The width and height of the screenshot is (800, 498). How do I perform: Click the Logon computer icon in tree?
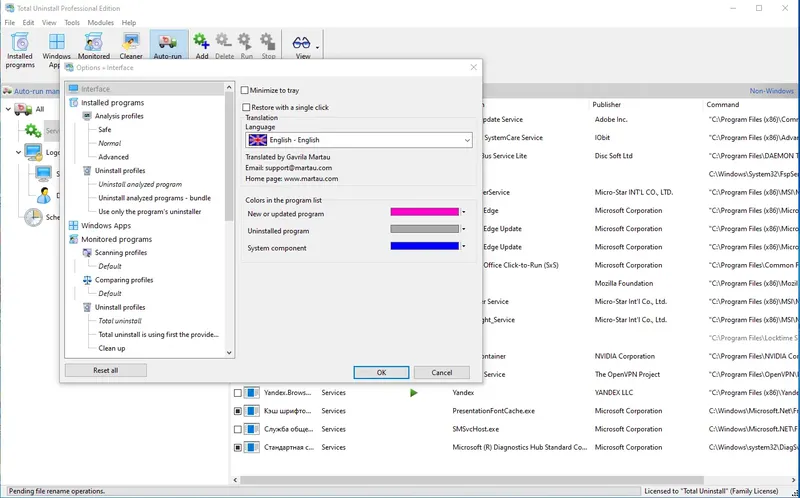[x=33, y=153]
